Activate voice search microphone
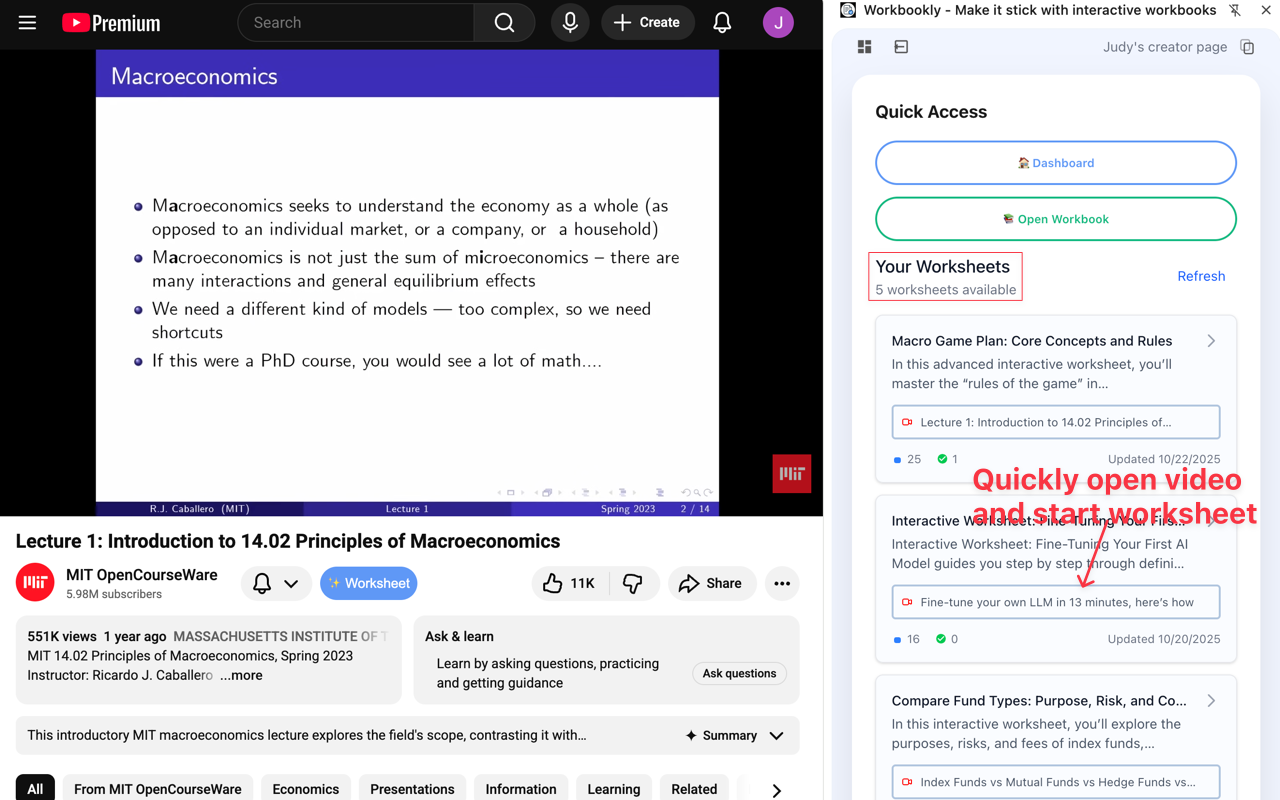The image size is (1280, 800). [x=570, y=22]
